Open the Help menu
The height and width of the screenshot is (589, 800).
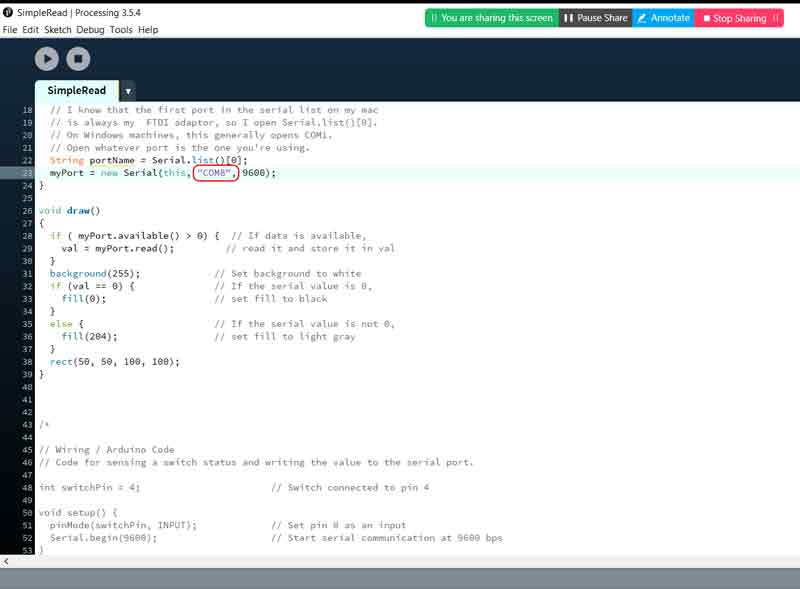148,30
